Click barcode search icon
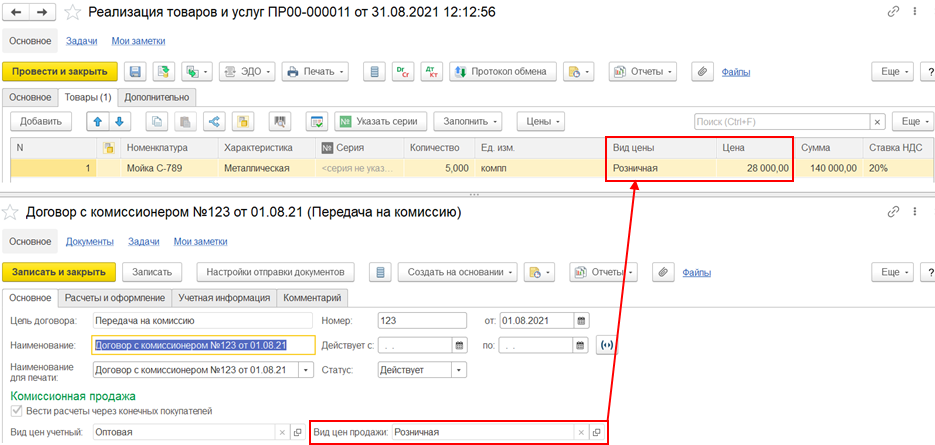The height and width of the screenshot is (445, 935). tap(278, 121)
